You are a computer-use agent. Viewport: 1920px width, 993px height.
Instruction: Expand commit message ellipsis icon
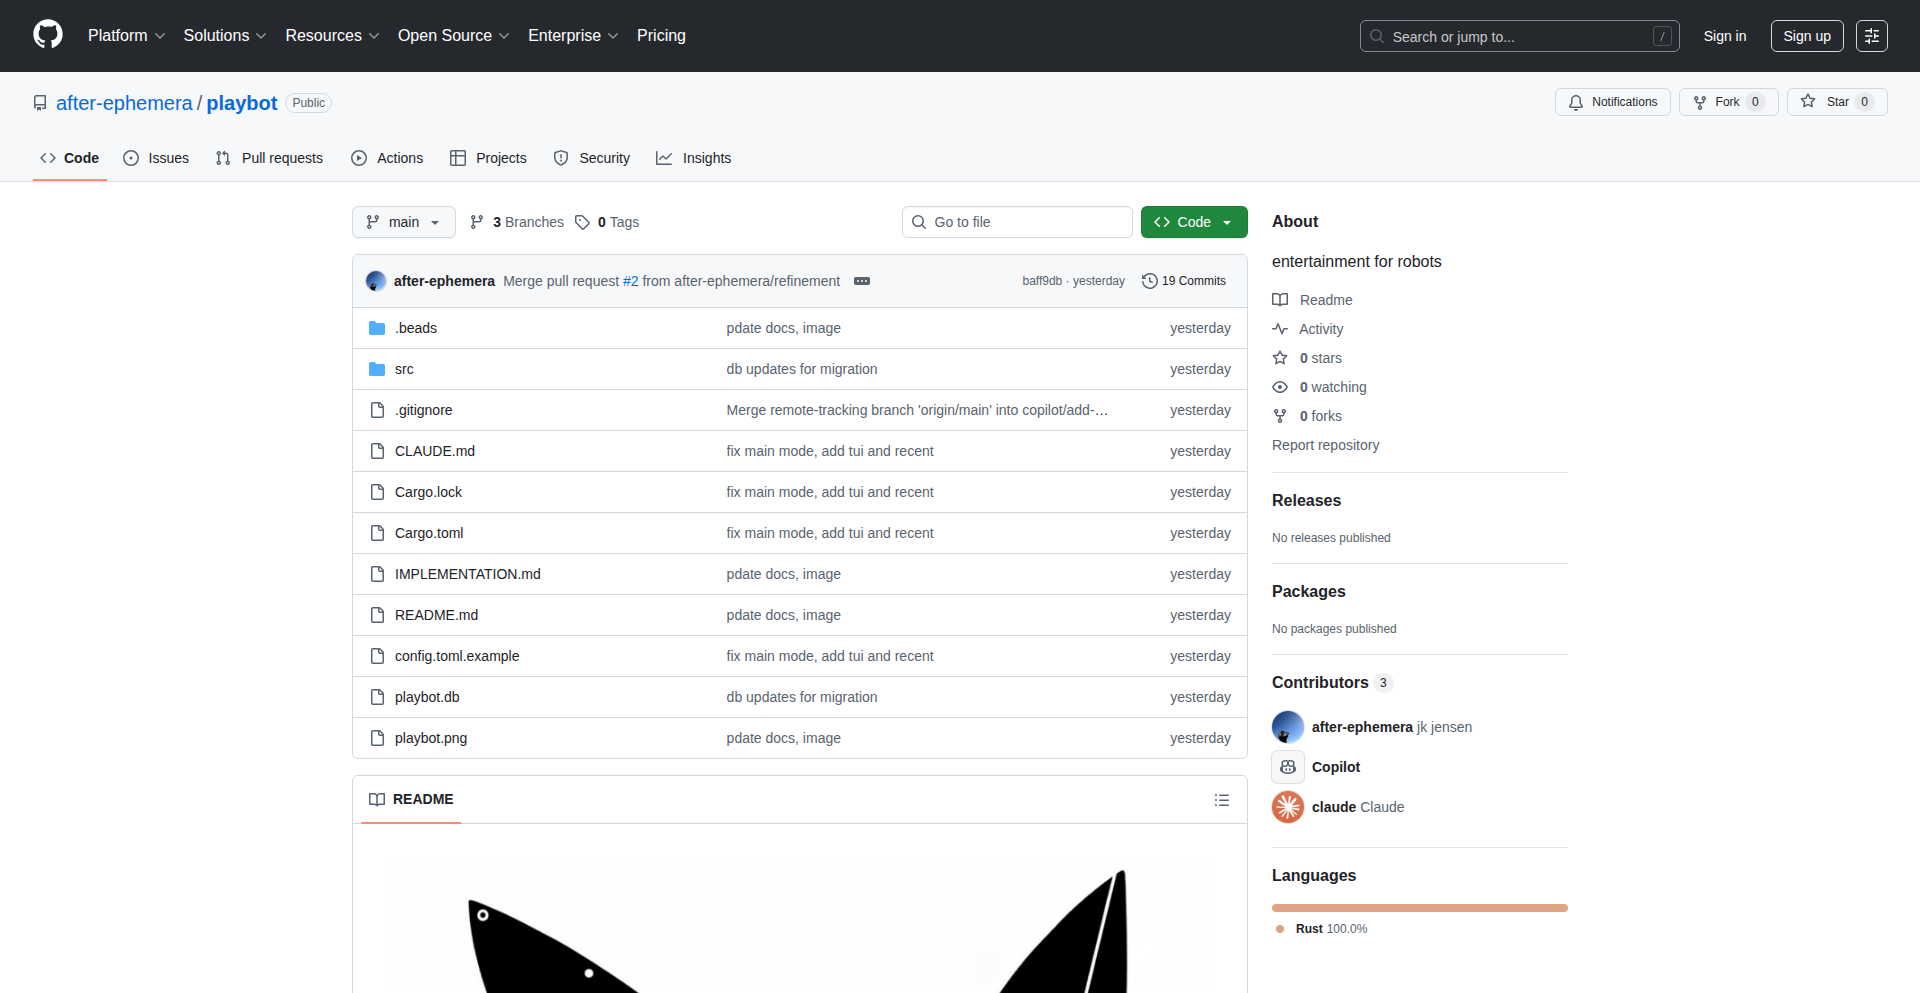click(862, 281)
